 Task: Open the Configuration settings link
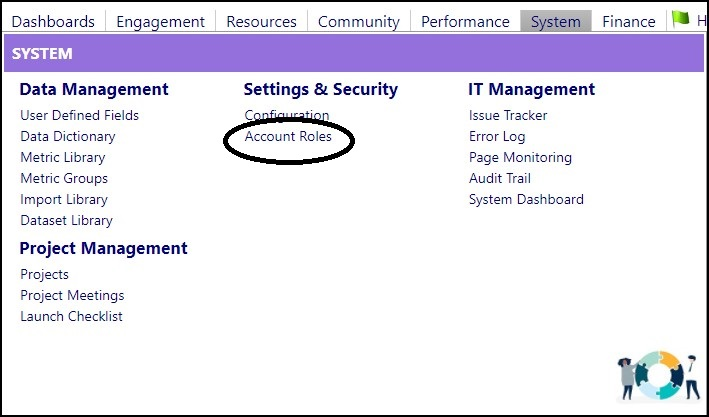pos(287,115)
